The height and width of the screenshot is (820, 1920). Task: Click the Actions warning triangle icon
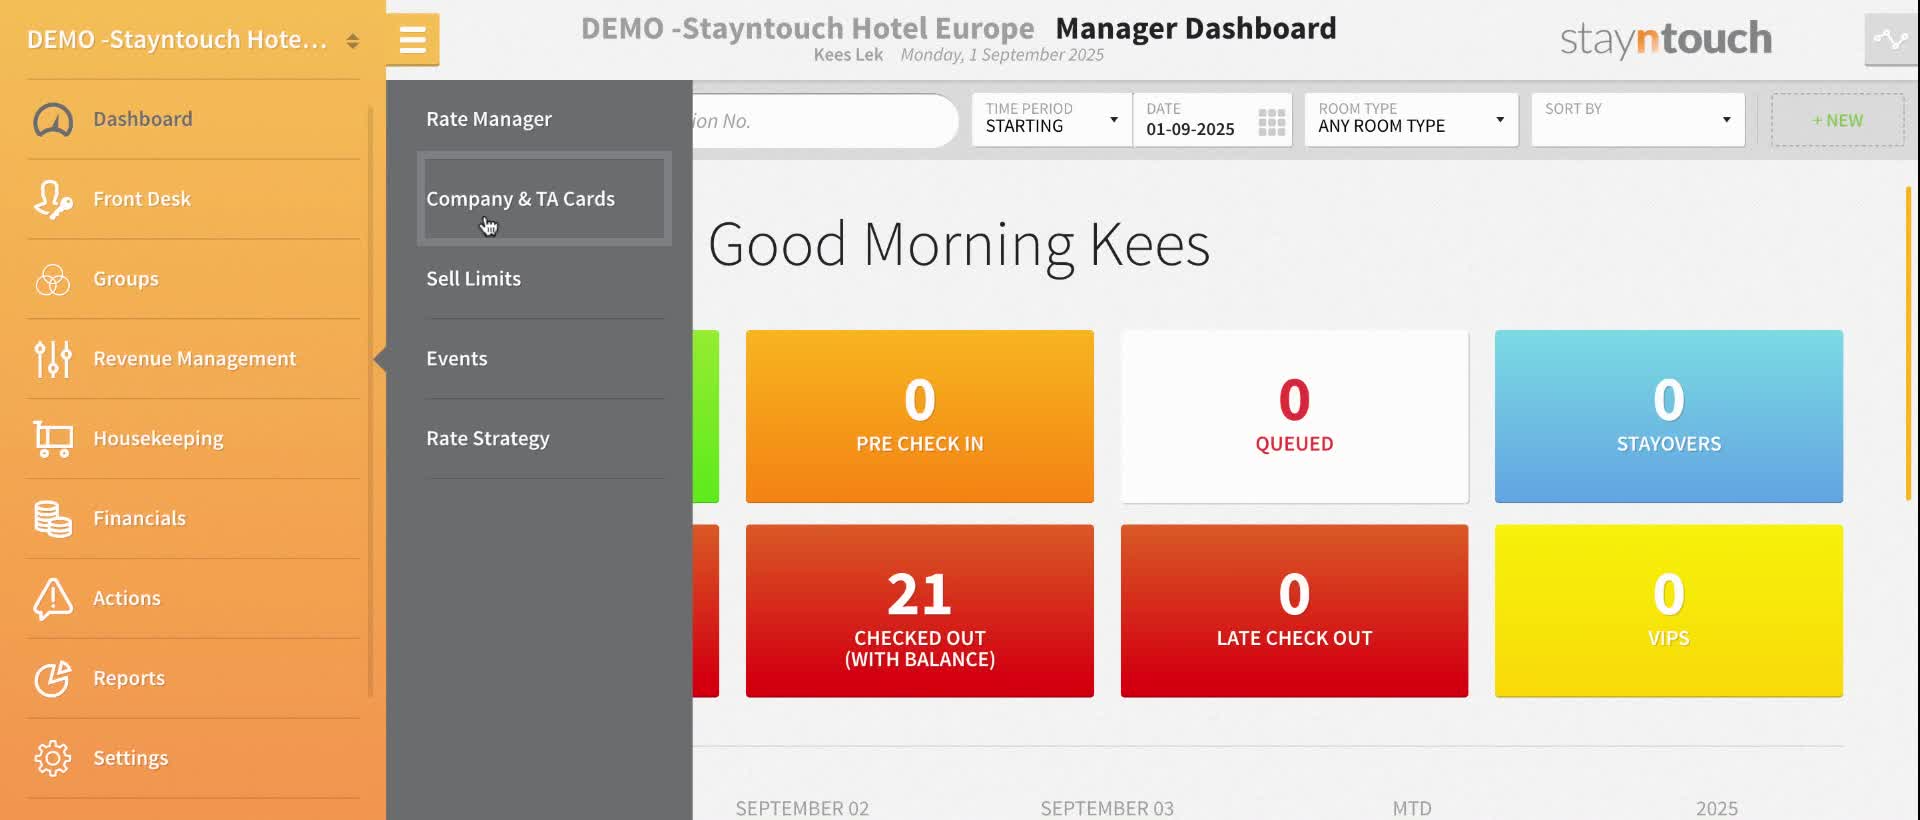tap(53, 598)
